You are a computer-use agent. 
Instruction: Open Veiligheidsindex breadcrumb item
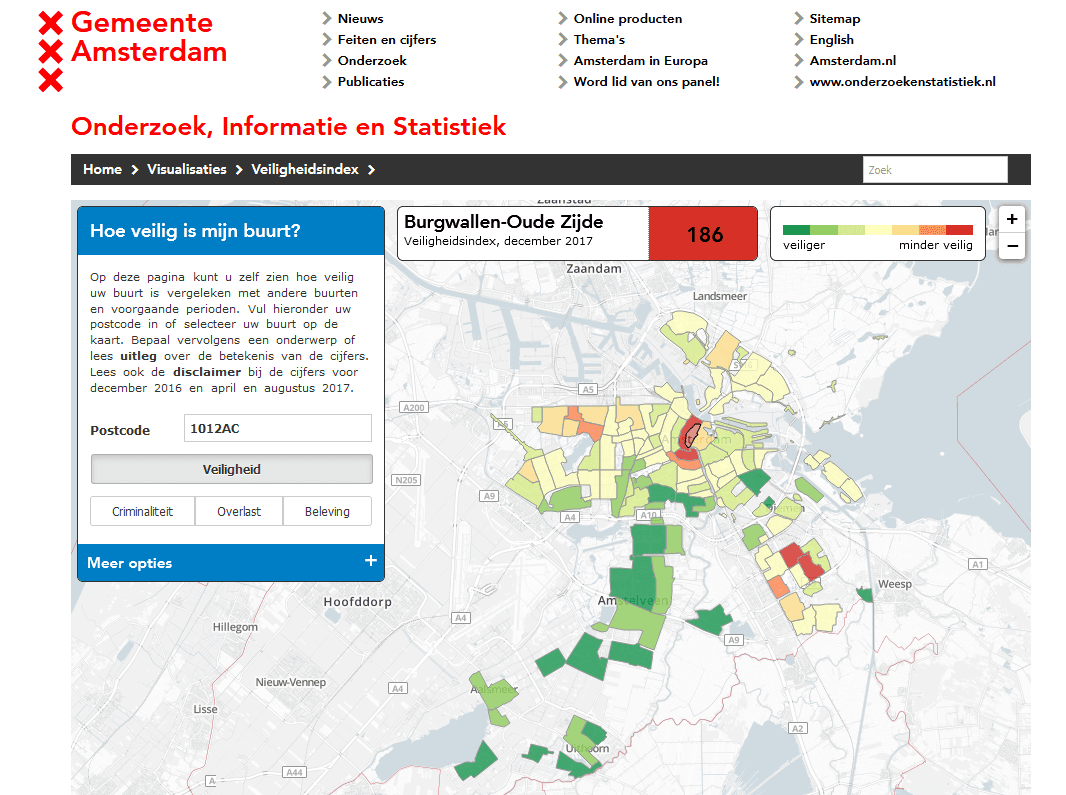coord(305,169)
